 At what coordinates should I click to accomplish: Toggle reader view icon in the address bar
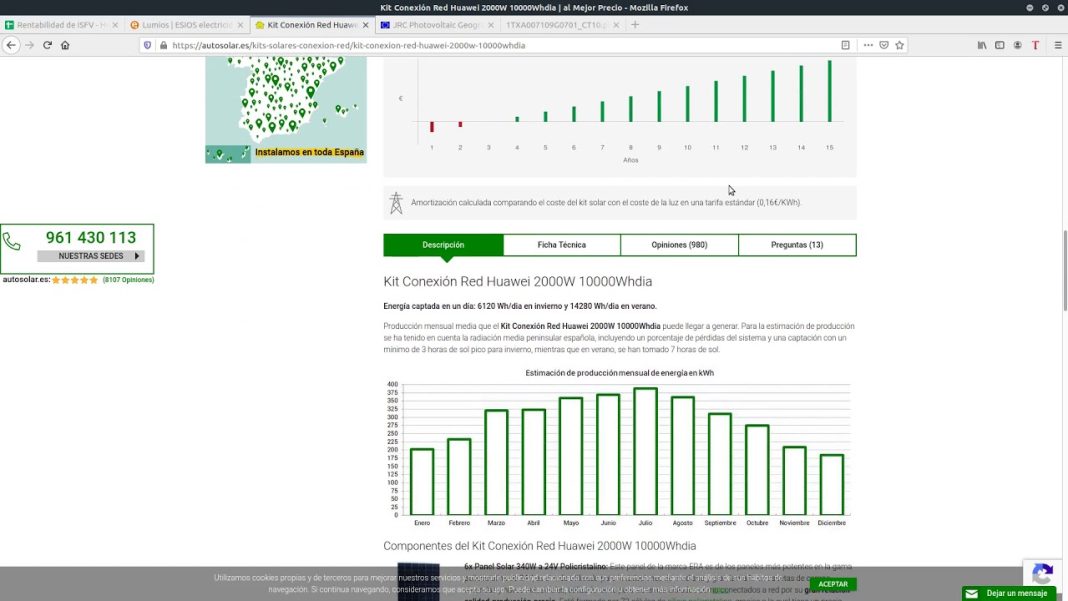pyautogui.click(x=845, y=45)
